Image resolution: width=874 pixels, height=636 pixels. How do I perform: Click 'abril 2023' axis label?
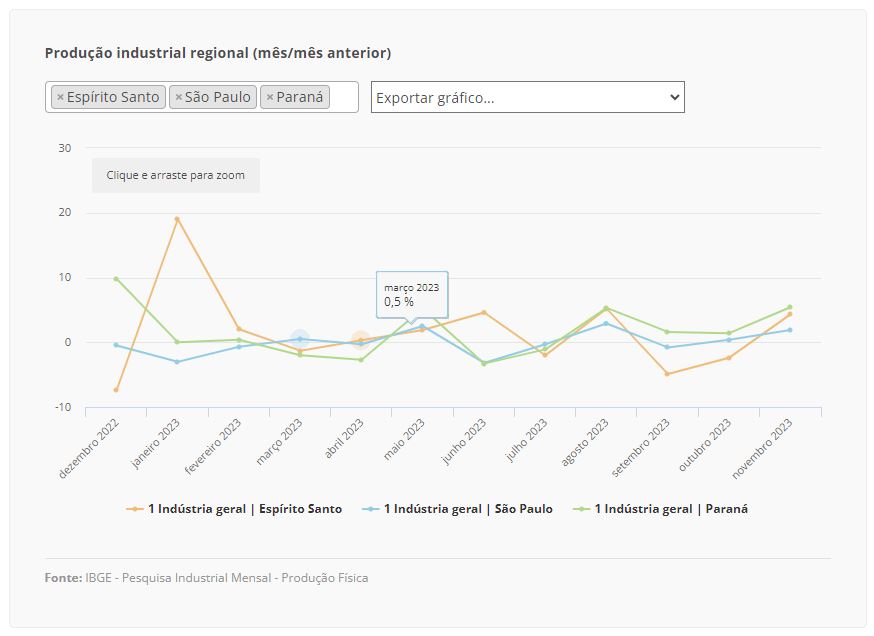(x=344, y=439)
